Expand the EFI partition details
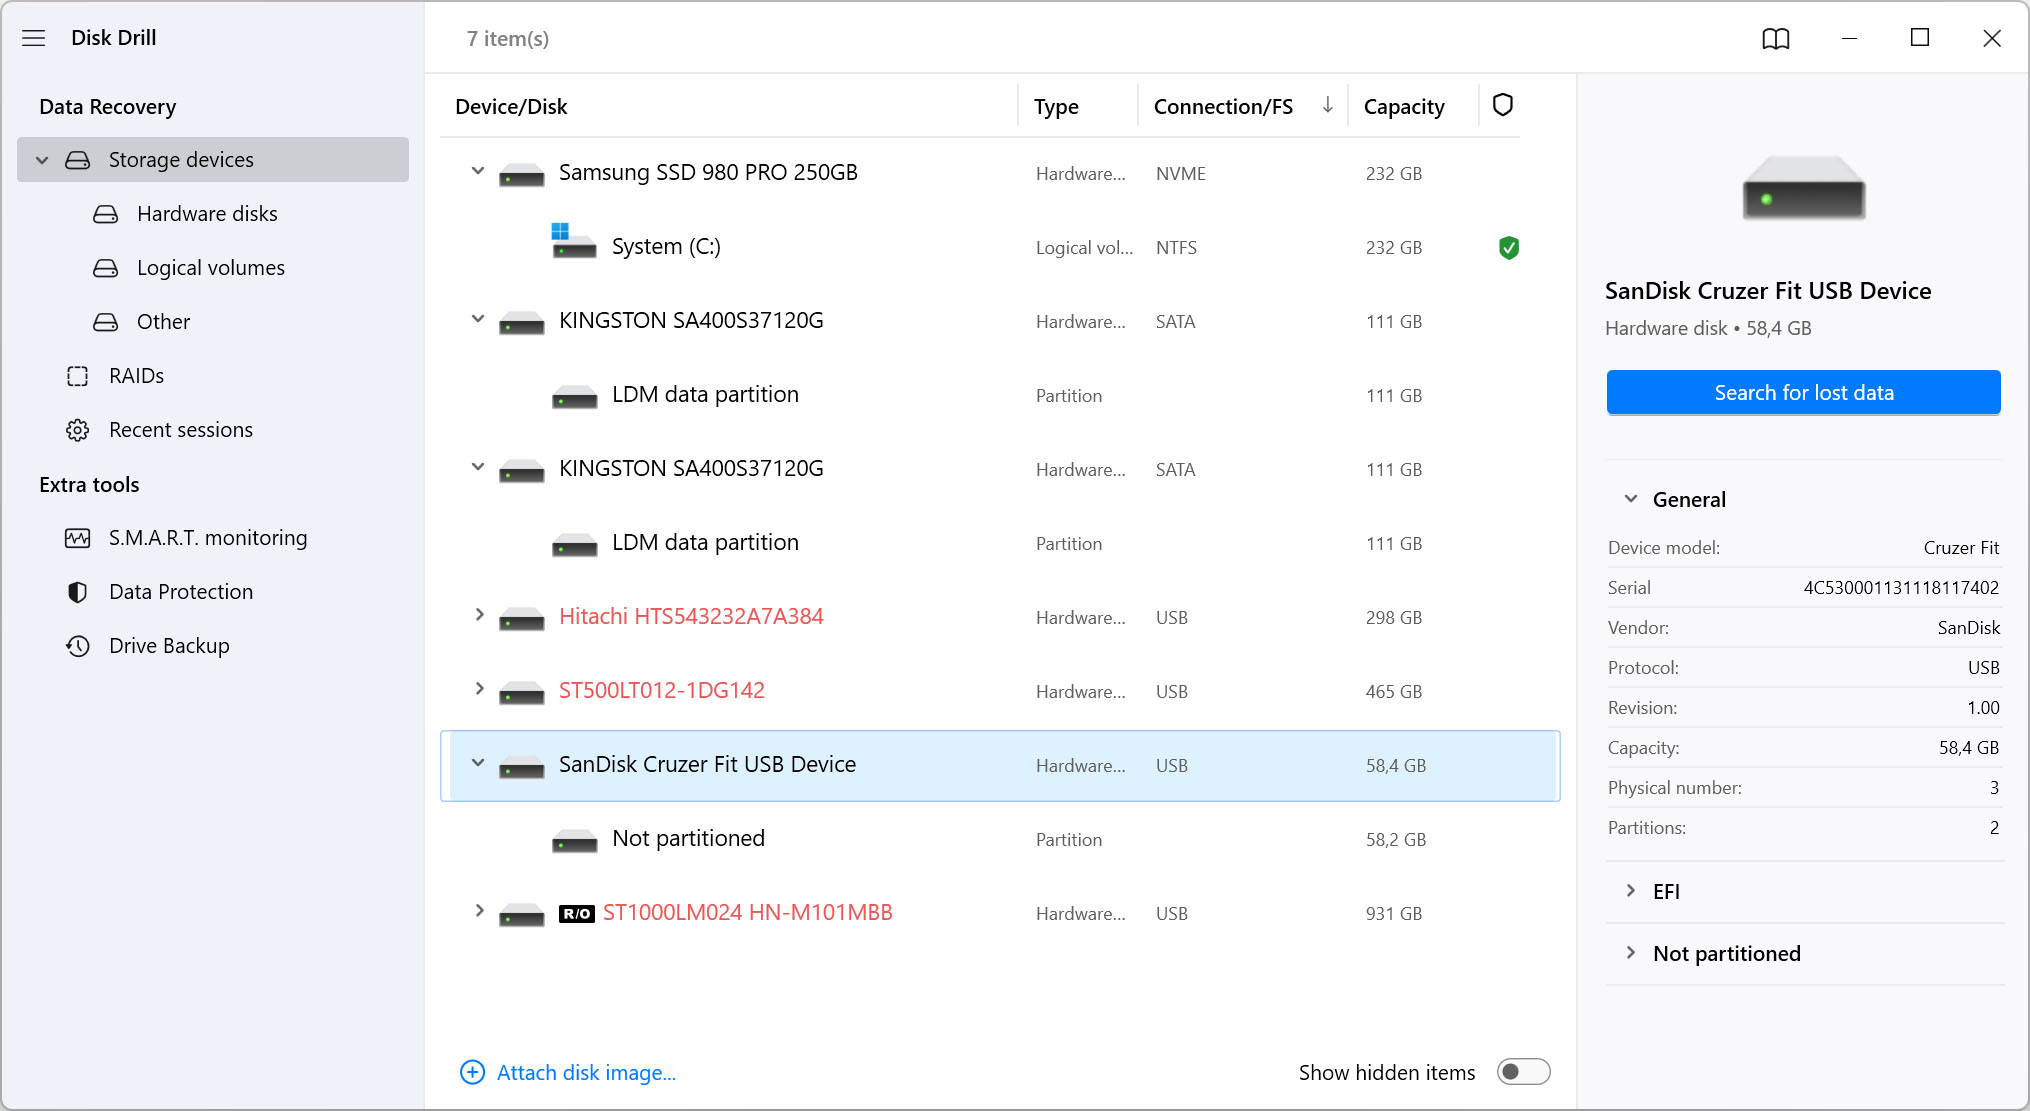This screenshot has height=1111, width=2030. pos(1631,891)
